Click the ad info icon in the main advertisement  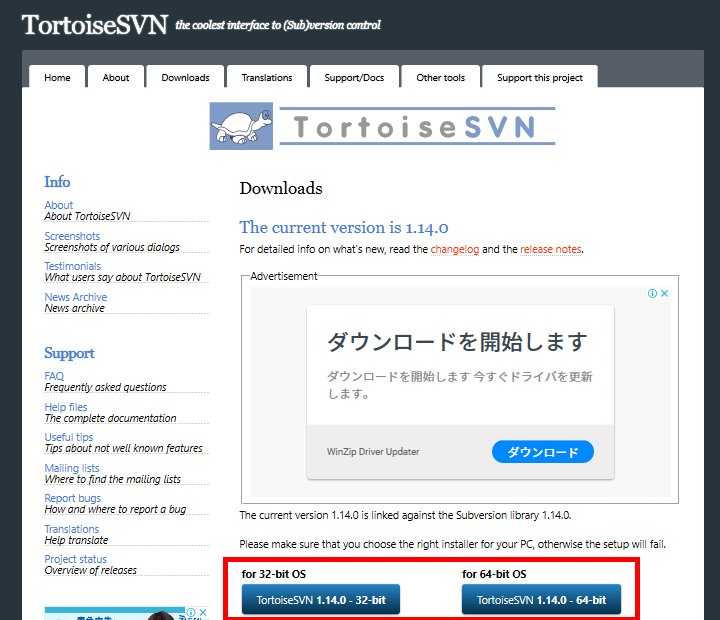[x=652, y=293]
